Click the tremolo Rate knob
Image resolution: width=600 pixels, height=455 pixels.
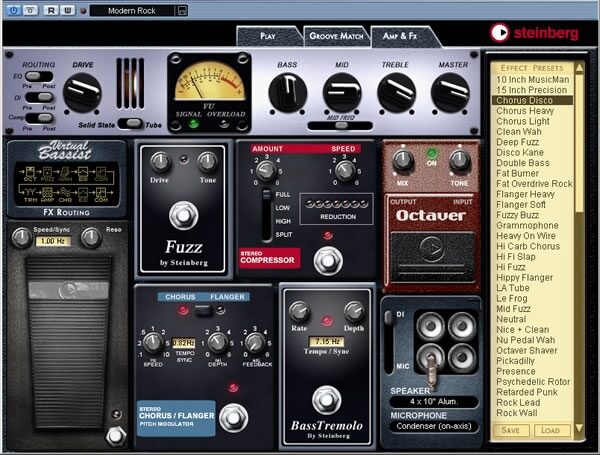point(299,311)
